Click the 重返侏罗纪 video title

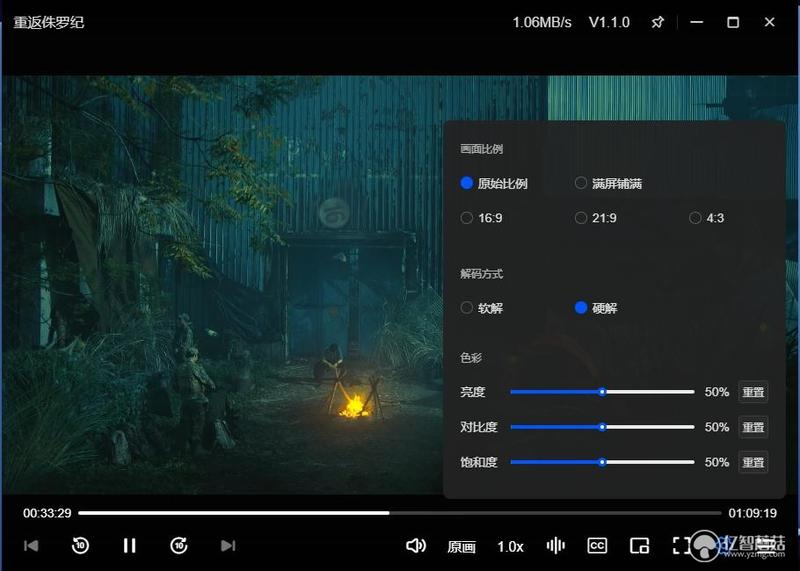pyautogui.click(x=48, y=22)
